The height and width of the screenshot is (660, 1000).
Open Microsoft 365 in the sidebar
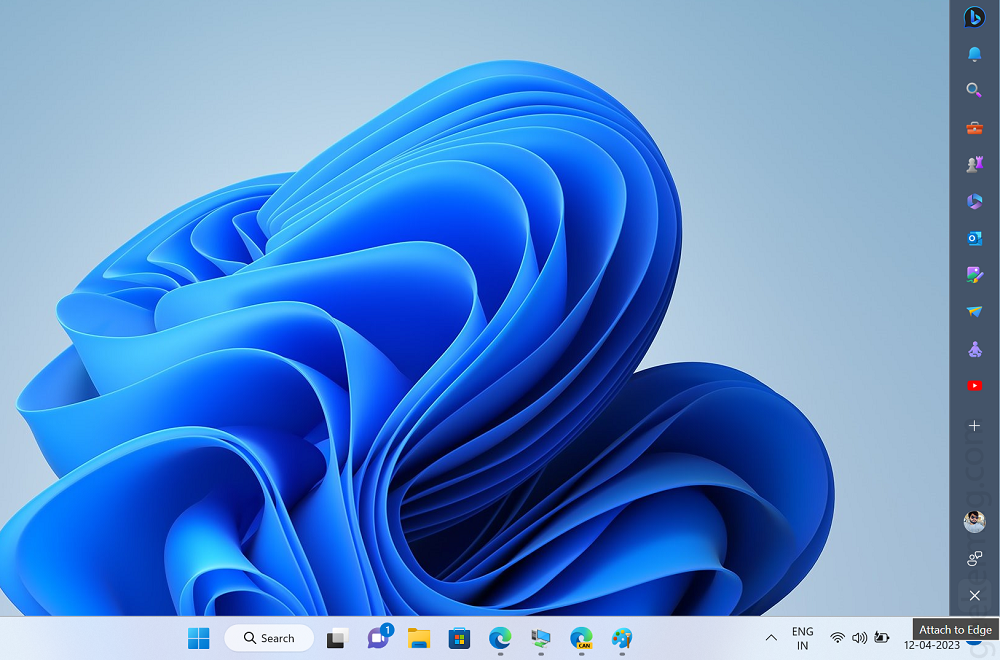point(974,202)
